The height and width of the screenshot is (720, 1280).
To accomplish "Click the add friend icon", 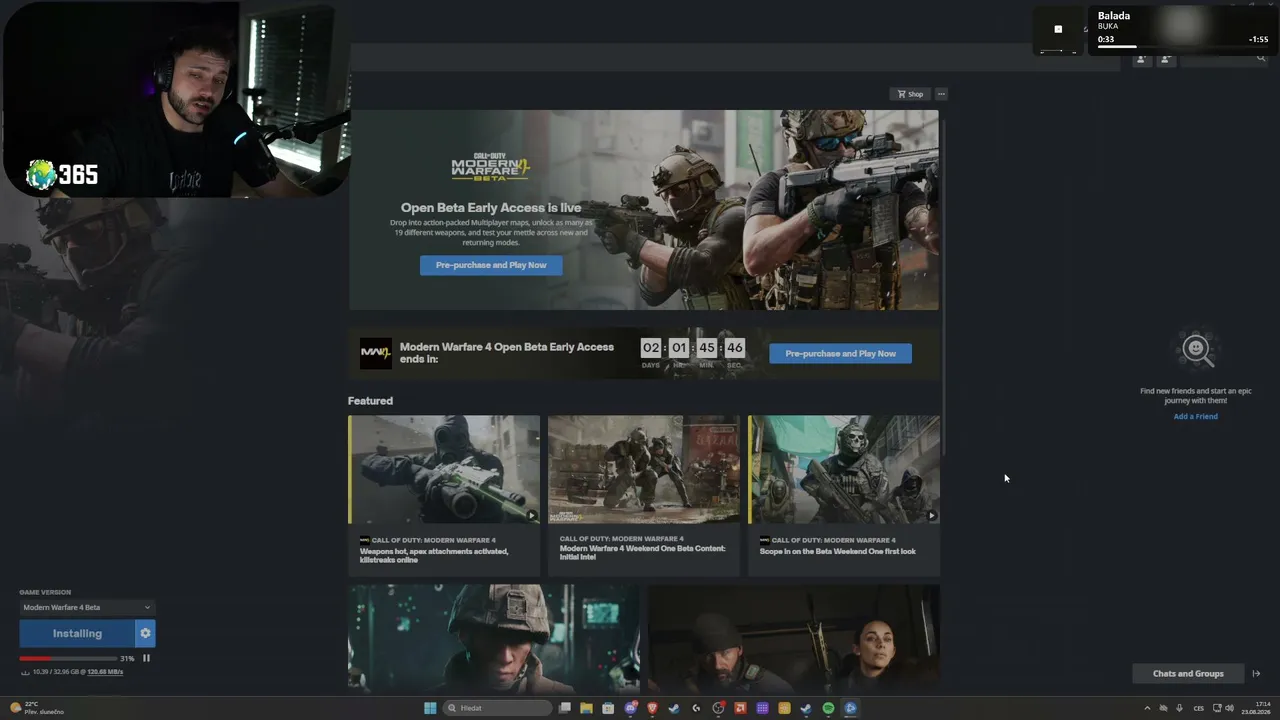I will point(1141,60).
